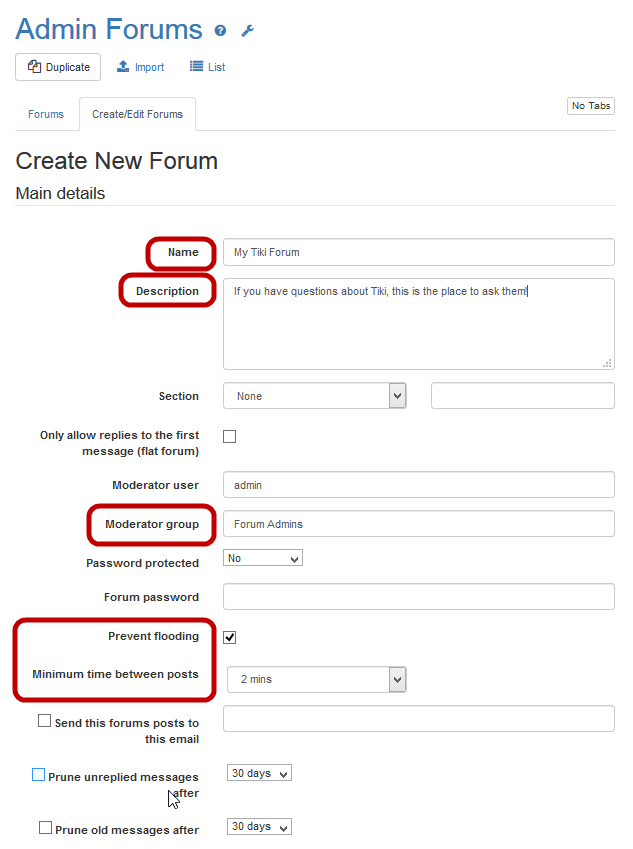
Task: Click the Forum password field
Action: point(418,597)
